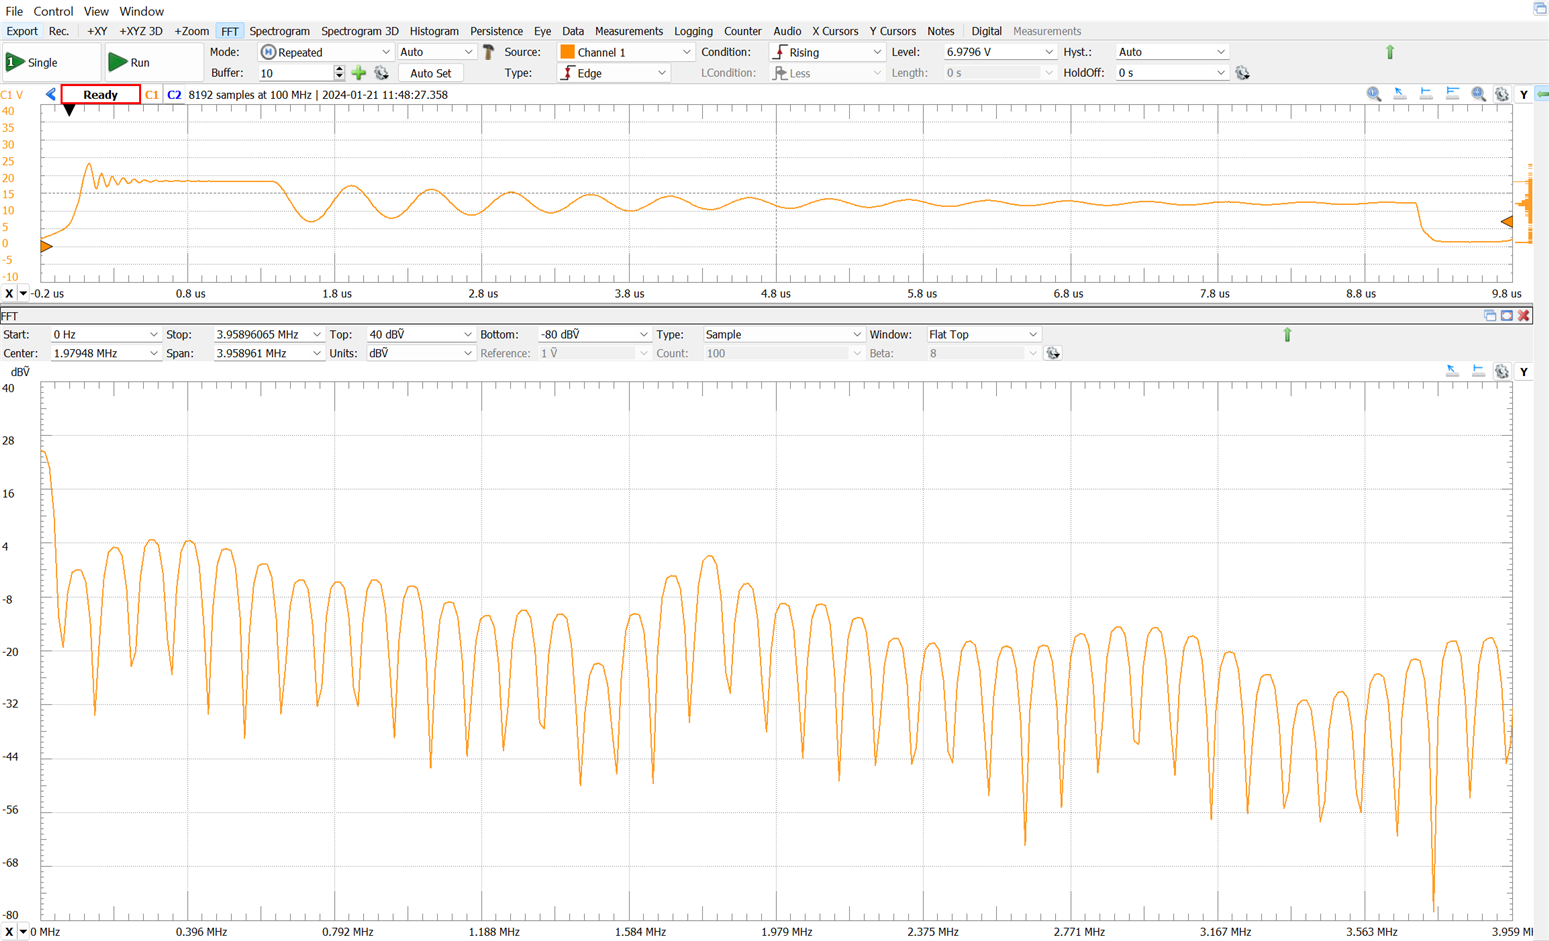Toggle the FFT view button
Screen dimensions: 1549x941
230,31
